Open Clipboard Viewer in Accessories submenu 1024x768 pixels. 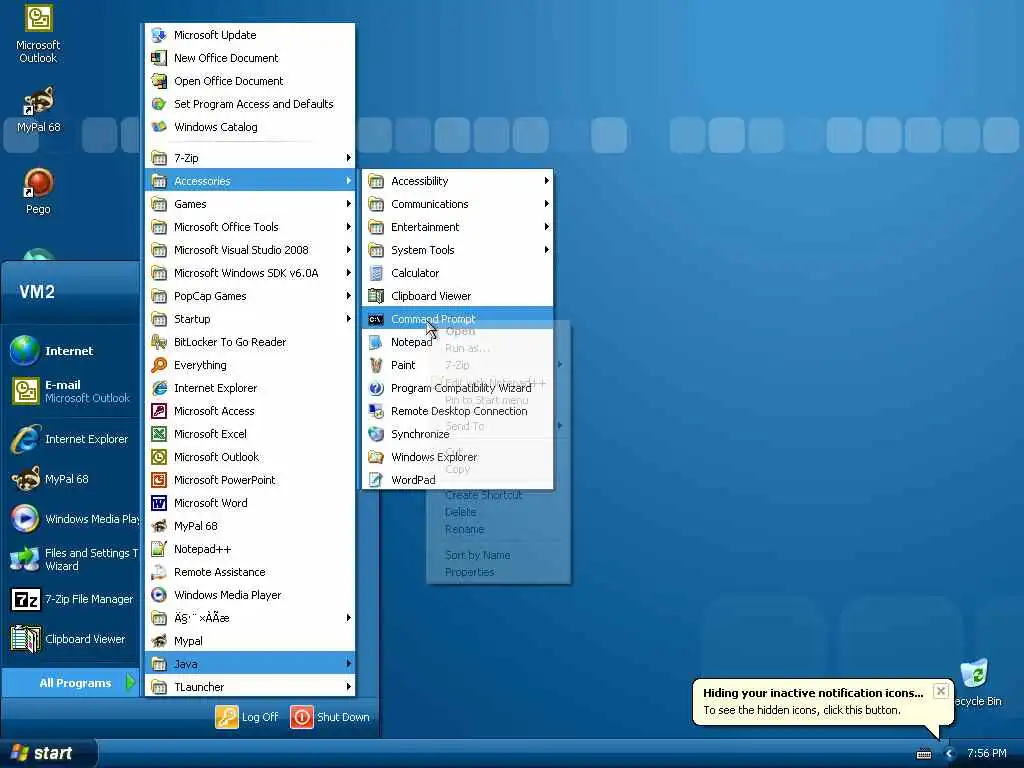(x=457, y=296)
